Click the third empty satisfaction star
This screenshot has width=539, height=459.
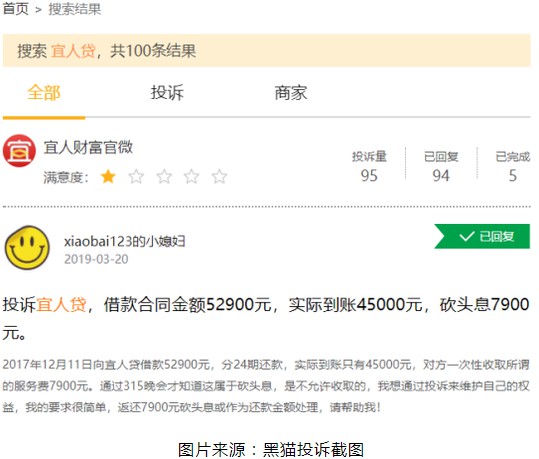164,177
